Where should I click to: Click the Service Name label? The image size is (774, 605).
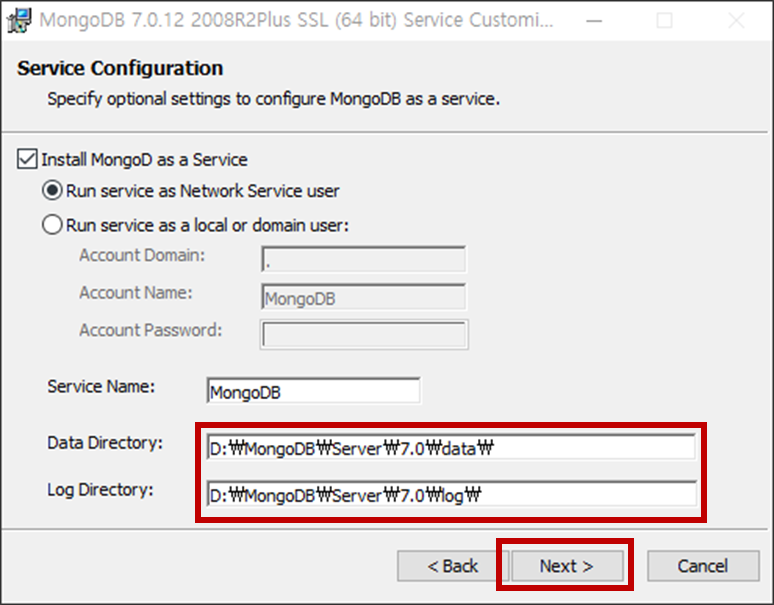(x=101, y=386)
